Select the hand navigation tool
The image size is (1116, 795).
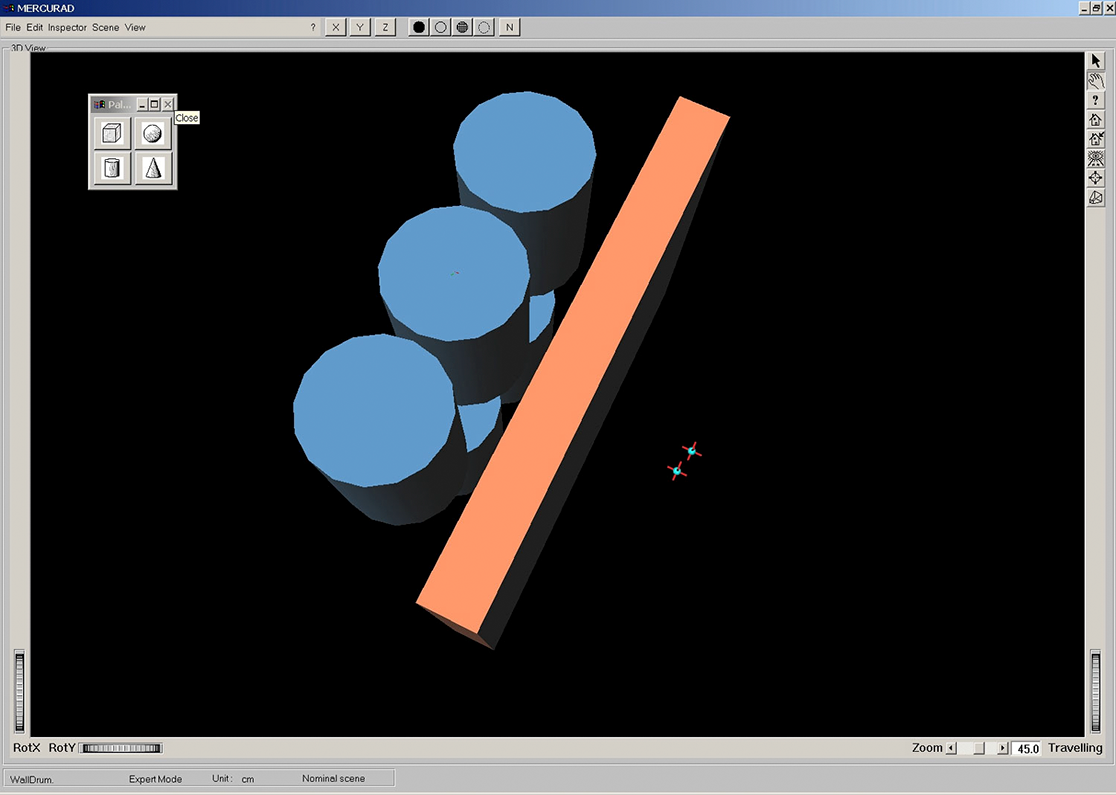(x=1095, y=80)
